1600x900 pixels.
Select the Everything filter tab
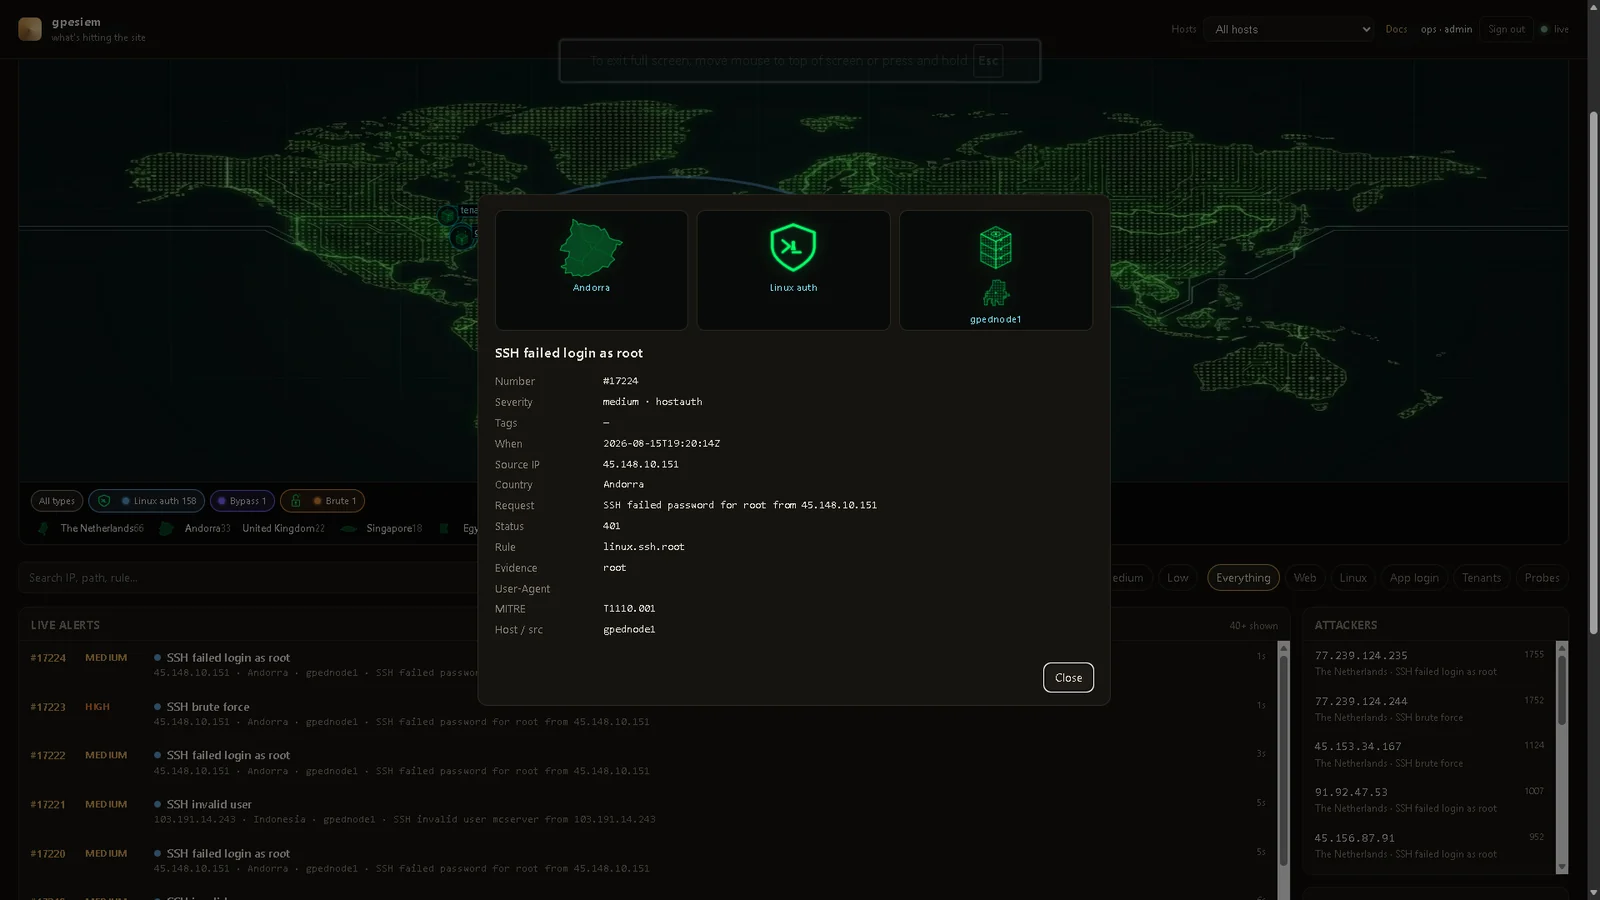[x=1243, y=578]
